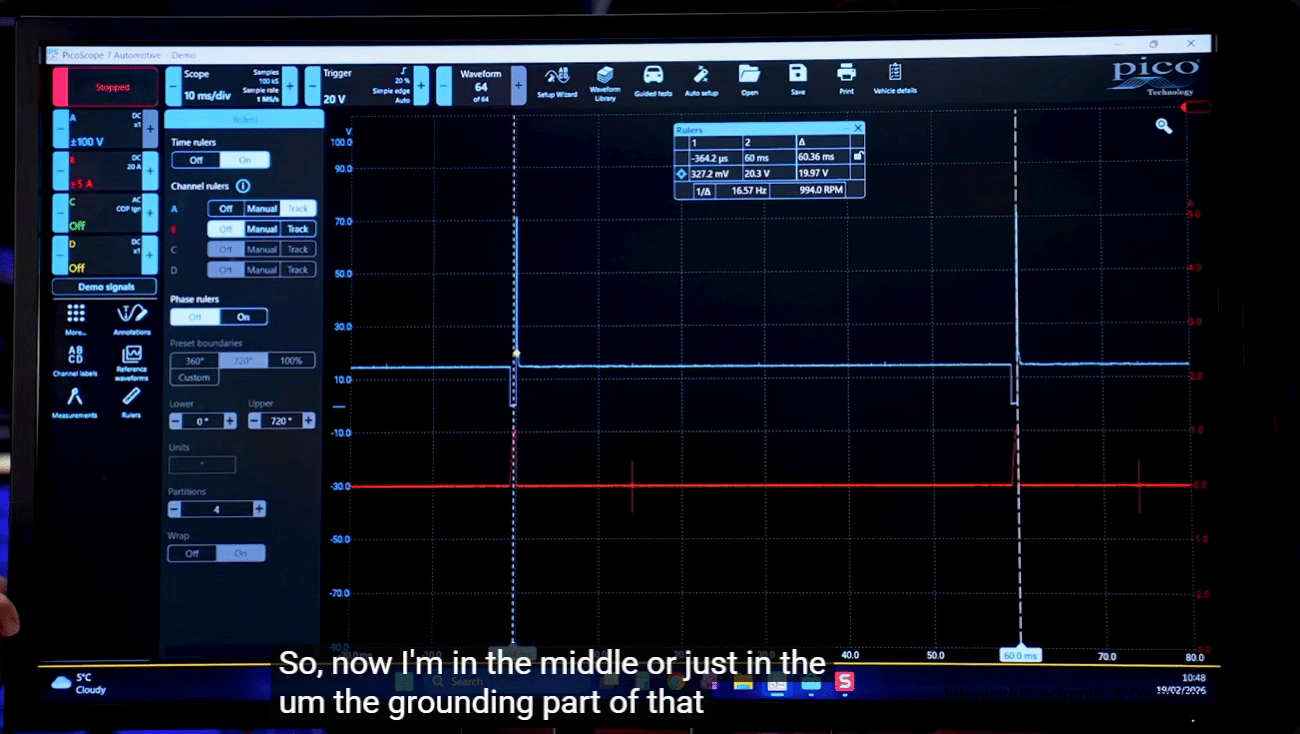Save the current waveform
This screenshot has height=734, width=1300.
pyautogui.click(x=797, y=80)
